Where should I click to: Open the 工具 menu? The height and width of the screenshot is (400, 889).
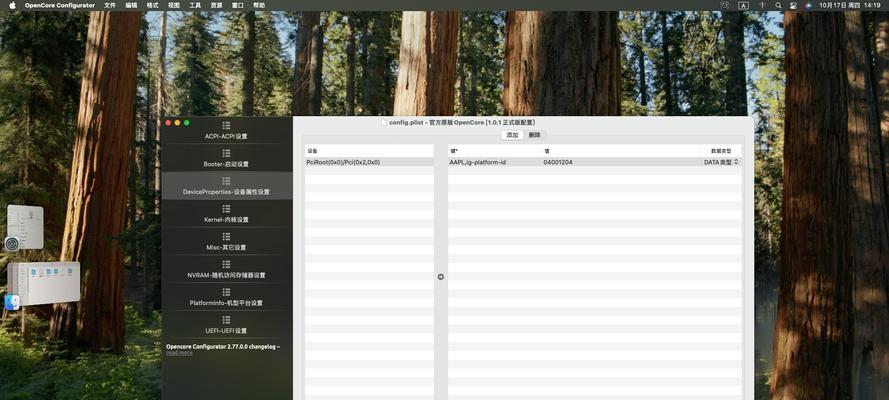click(x=195, y=5)
